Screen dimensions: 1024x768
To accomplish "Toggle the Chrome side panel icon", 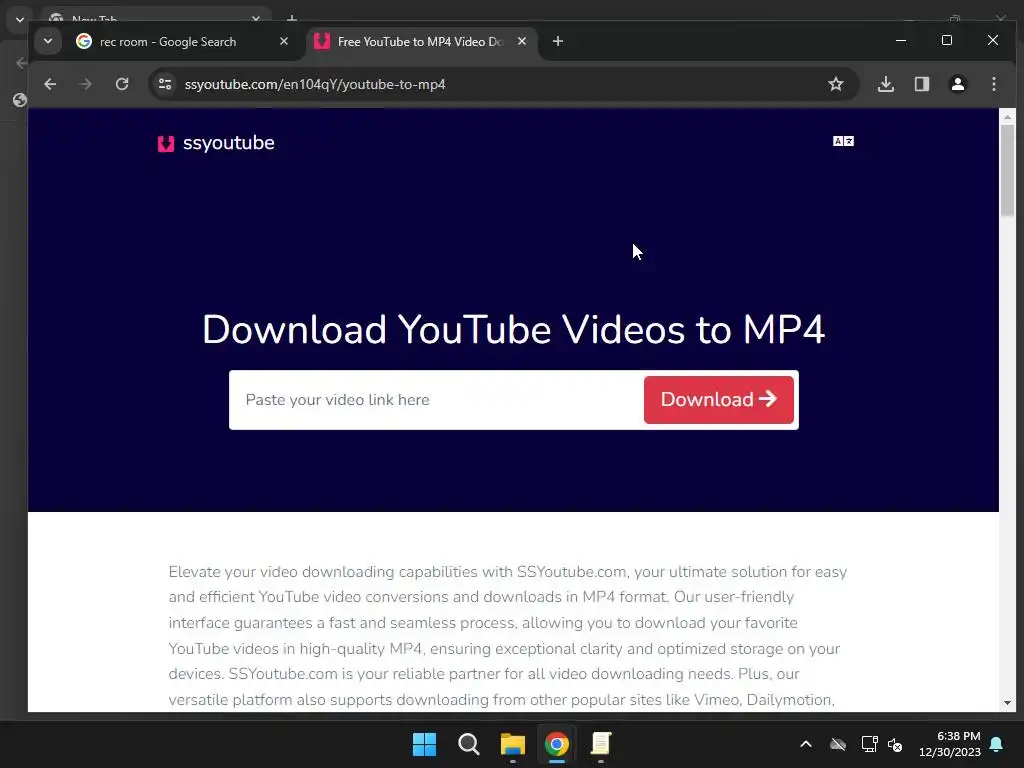I will coord(921,84).
